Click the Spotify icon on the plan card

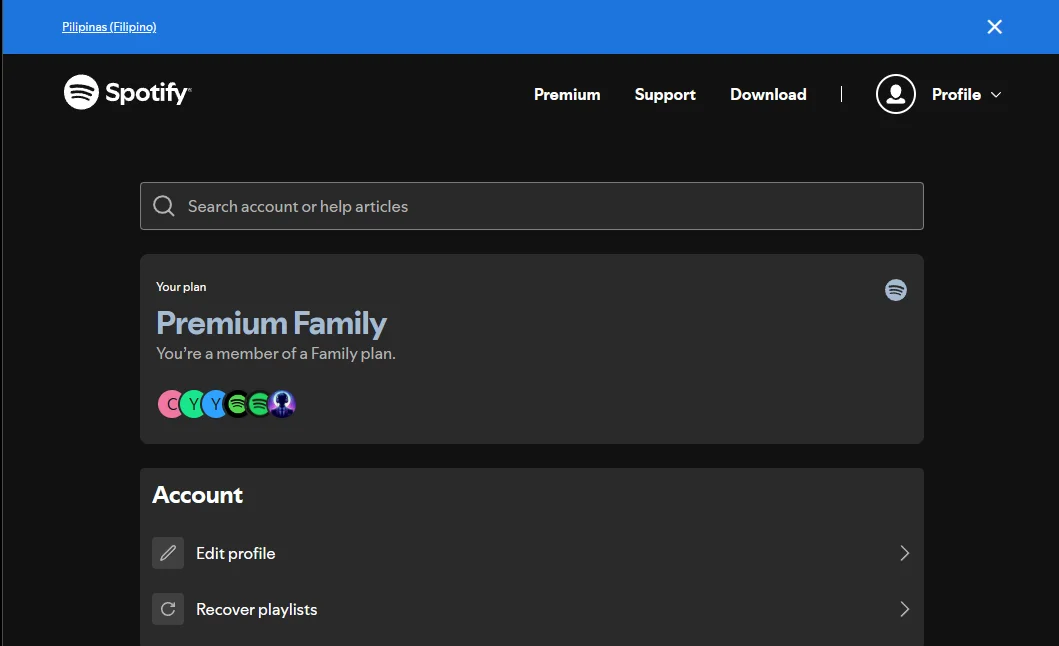[x=896, y=290]
